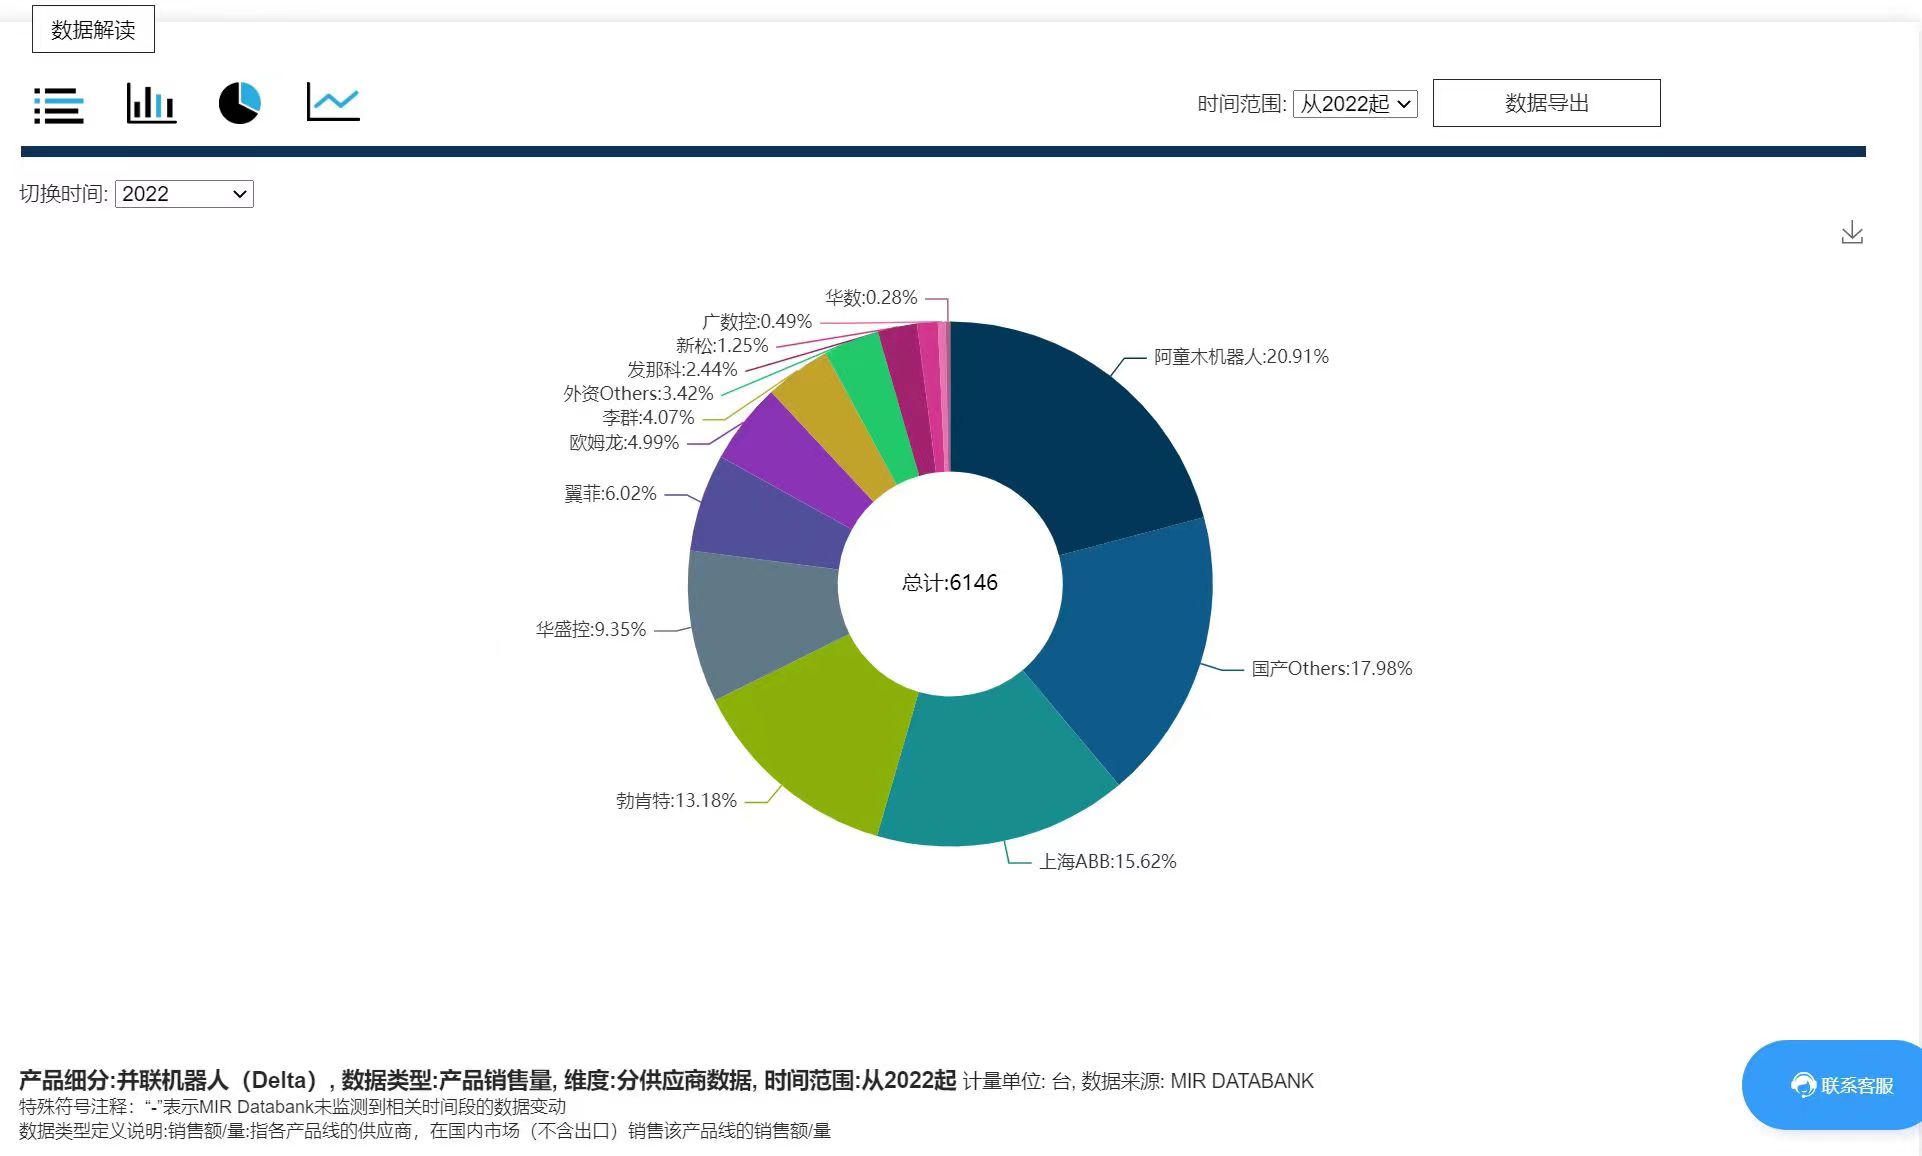
Task: Download chart image via arrow icon
Action: click(1851, 233)
